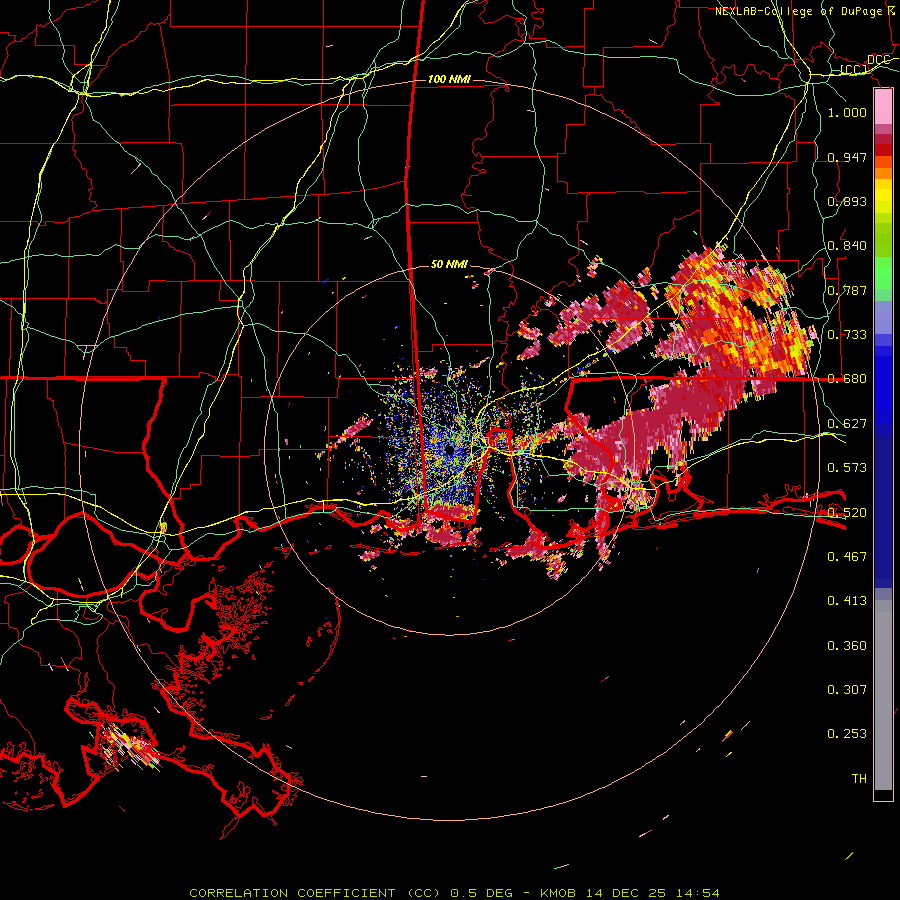Select the 0.787 scale value
Screen dimensions: 900x900
click(847, 290)
